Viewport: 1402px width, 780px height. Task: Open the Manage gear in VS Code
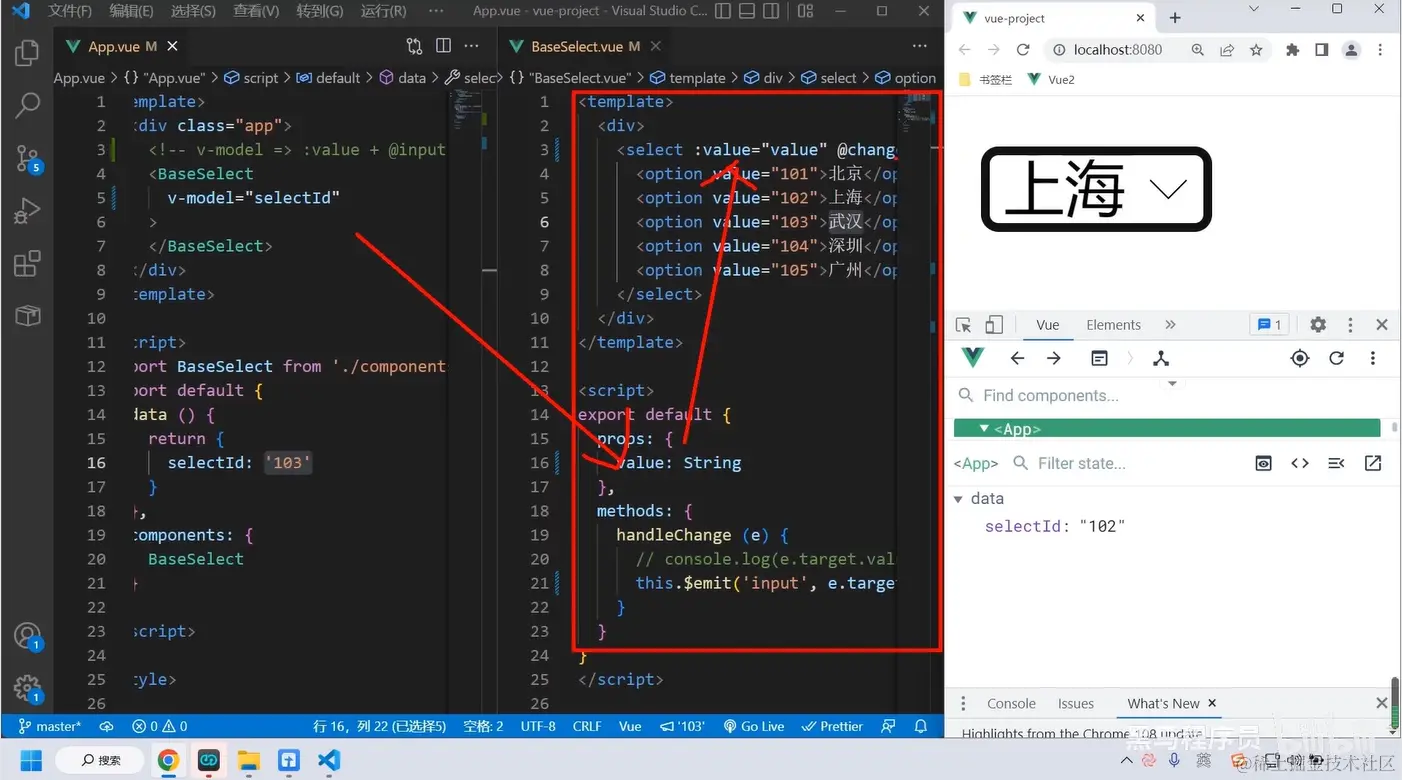[27, 688]
